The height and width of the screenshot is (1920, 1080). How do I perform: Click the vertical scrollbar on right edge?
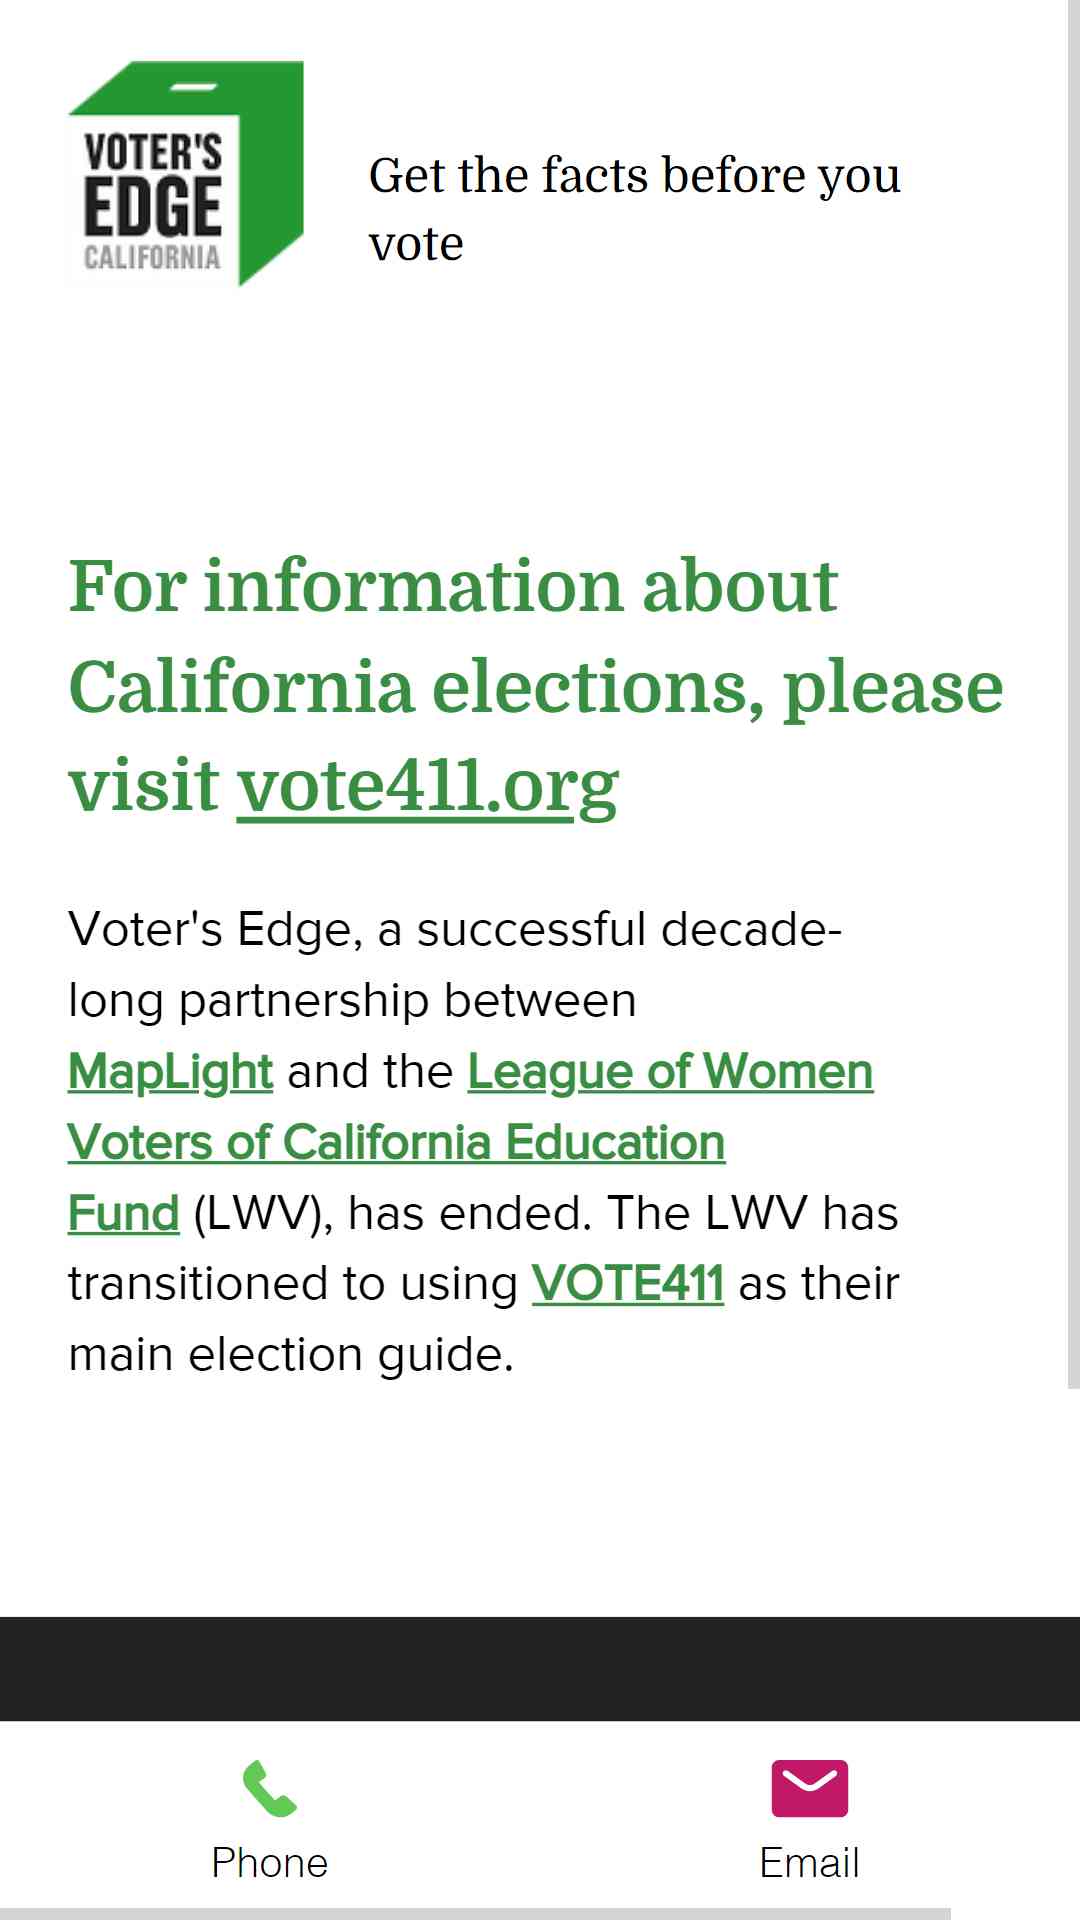point(1074,694)
